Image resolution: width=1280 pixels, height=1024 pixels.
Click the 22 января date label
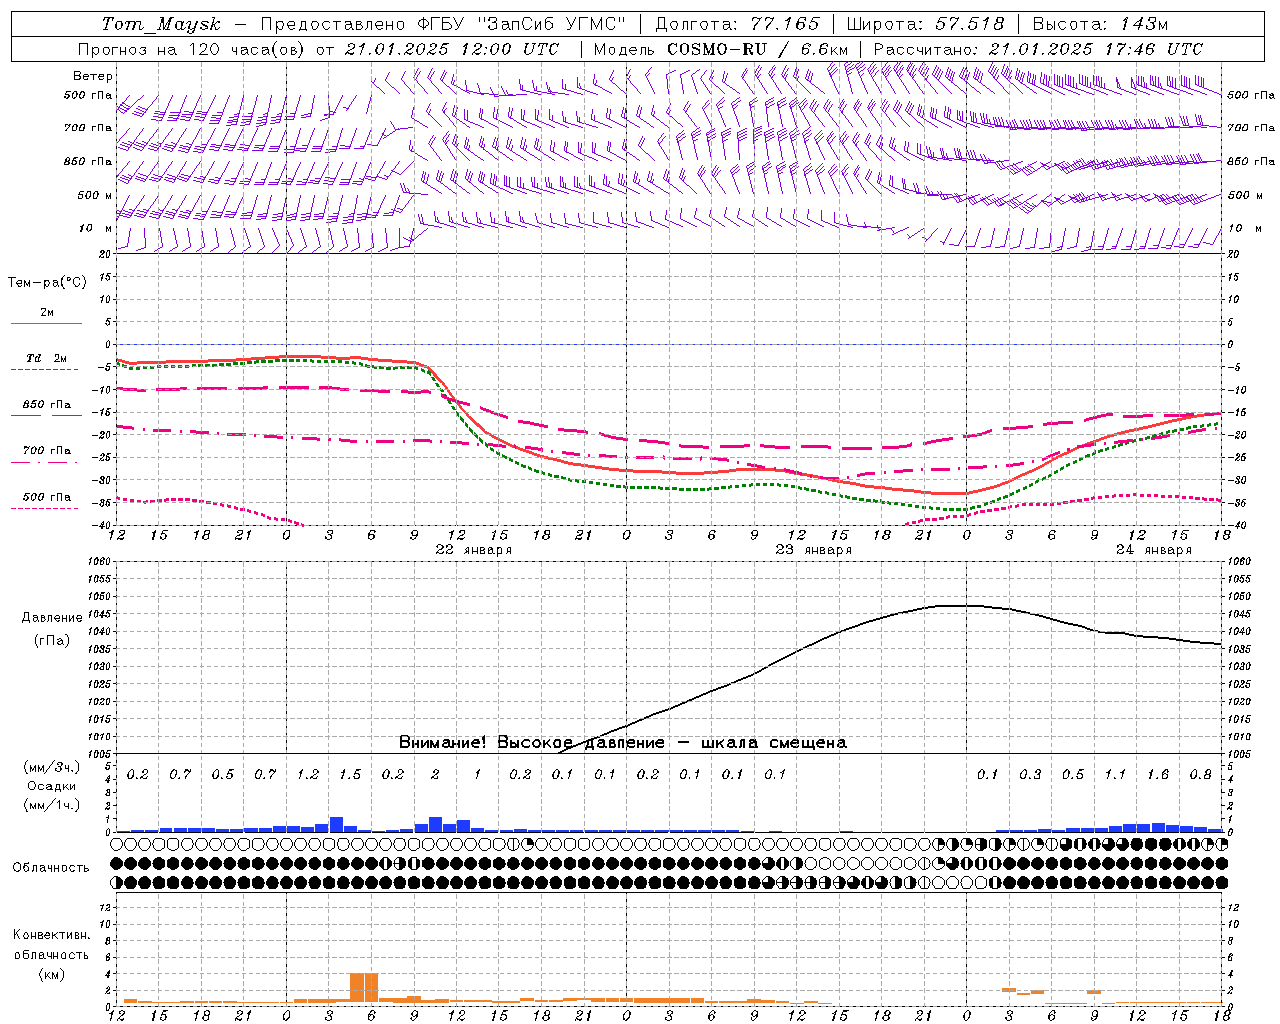[473, 550]
